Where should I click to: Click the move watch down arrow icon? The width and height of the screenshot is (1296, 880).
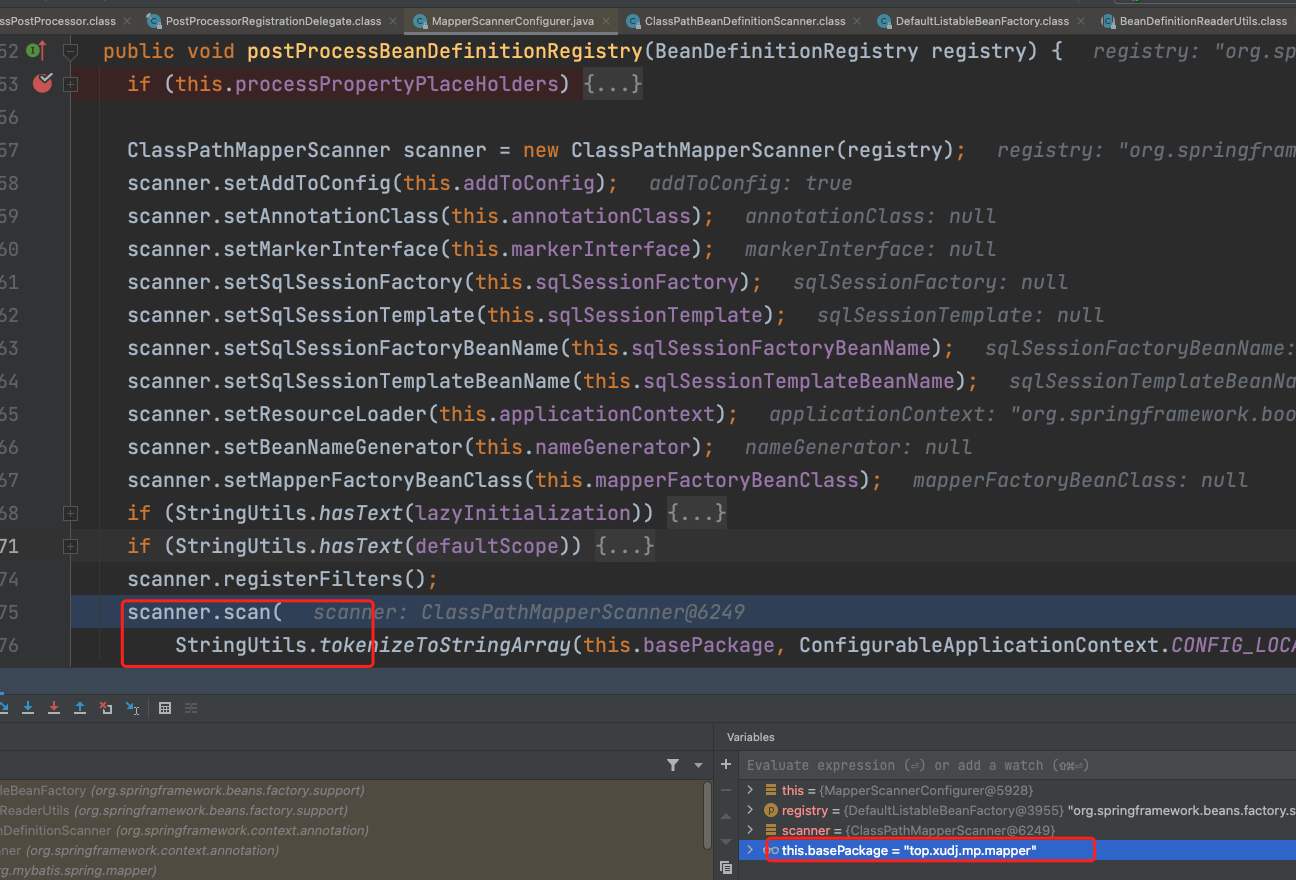[x=726, y=843]
